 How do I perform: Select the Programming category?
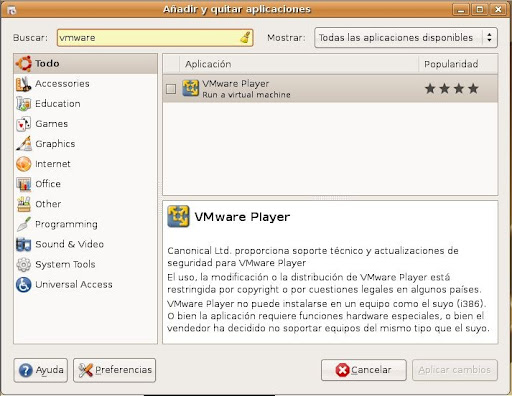click(x=86, y=224)
